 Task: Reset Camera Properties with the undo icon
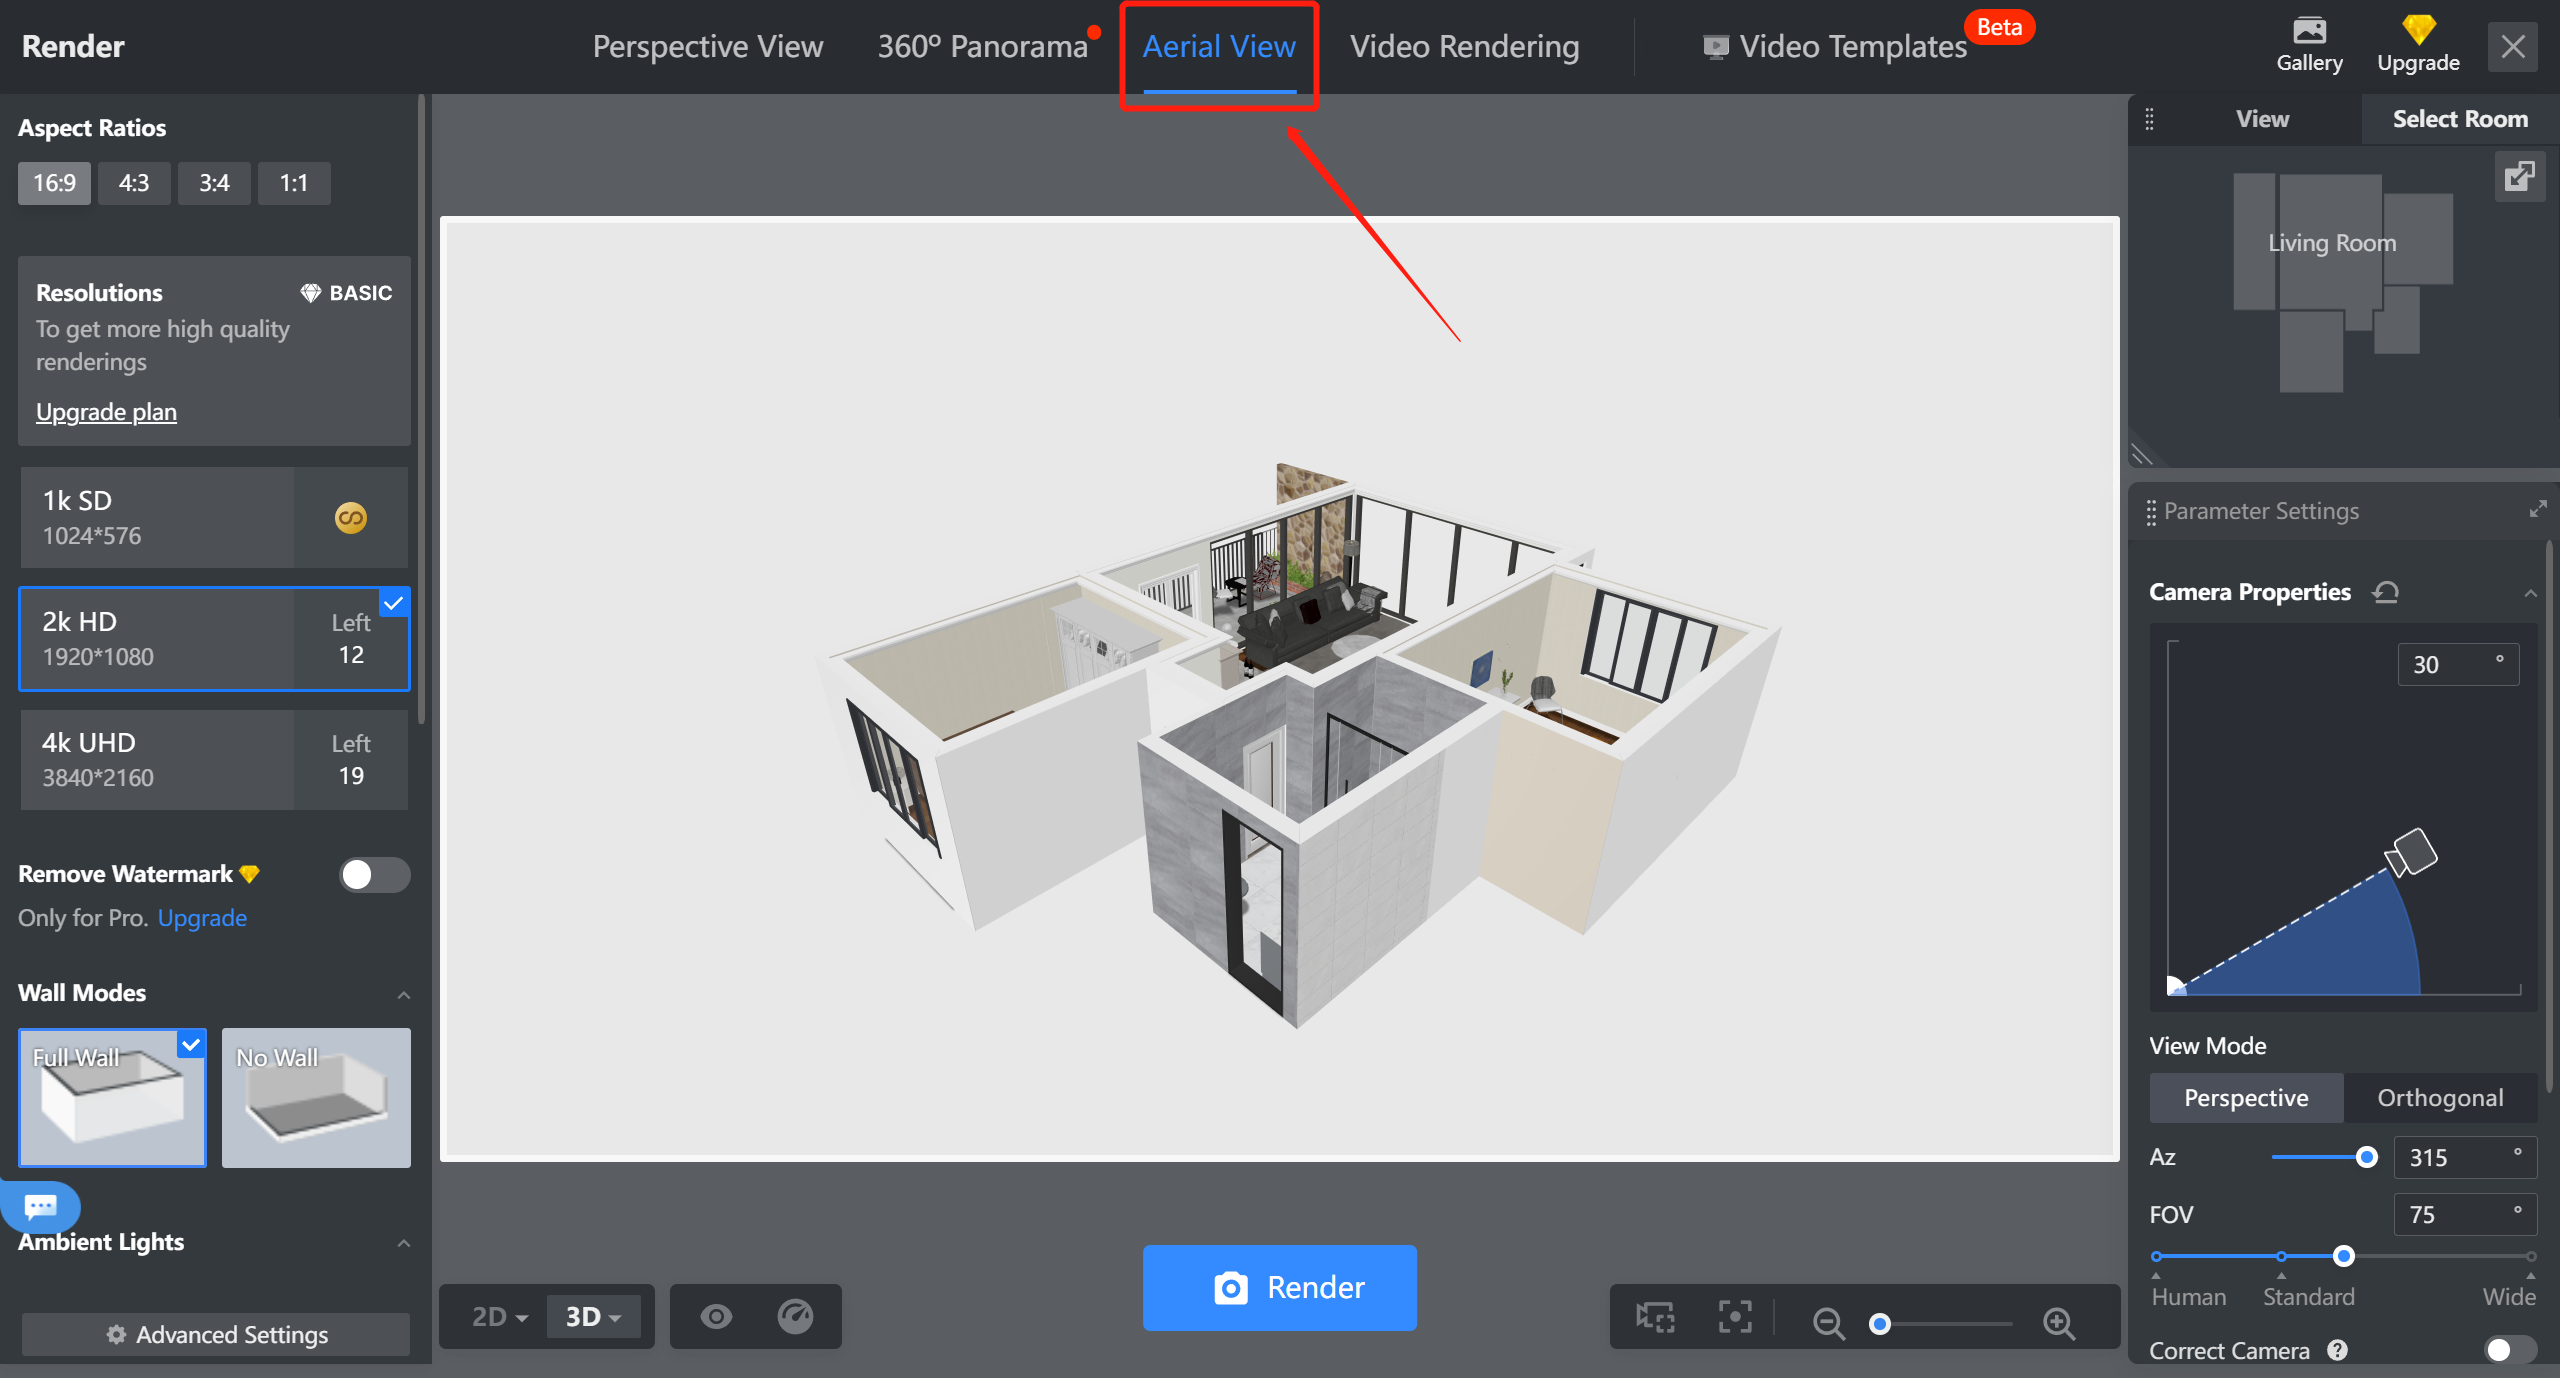tap(2385, 592)
